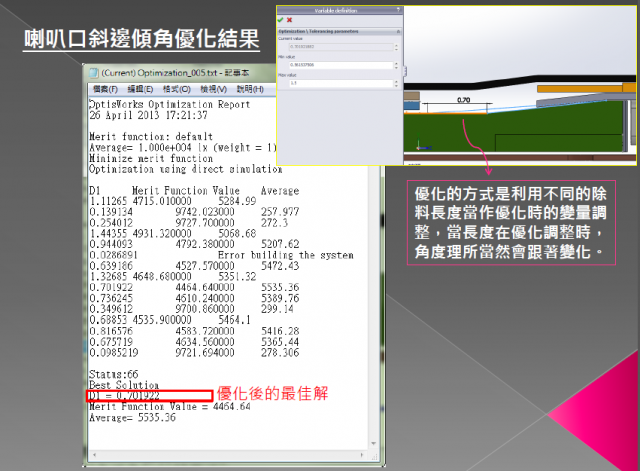Screen dimensions: 640x471
Task: Click the Max value spinner arrows
Action: (396, 83)
